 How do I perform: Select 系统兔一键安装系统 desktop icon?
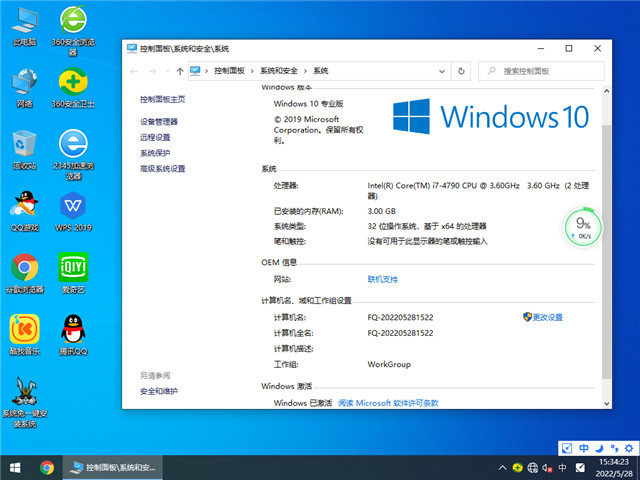(x=24, y=402)
